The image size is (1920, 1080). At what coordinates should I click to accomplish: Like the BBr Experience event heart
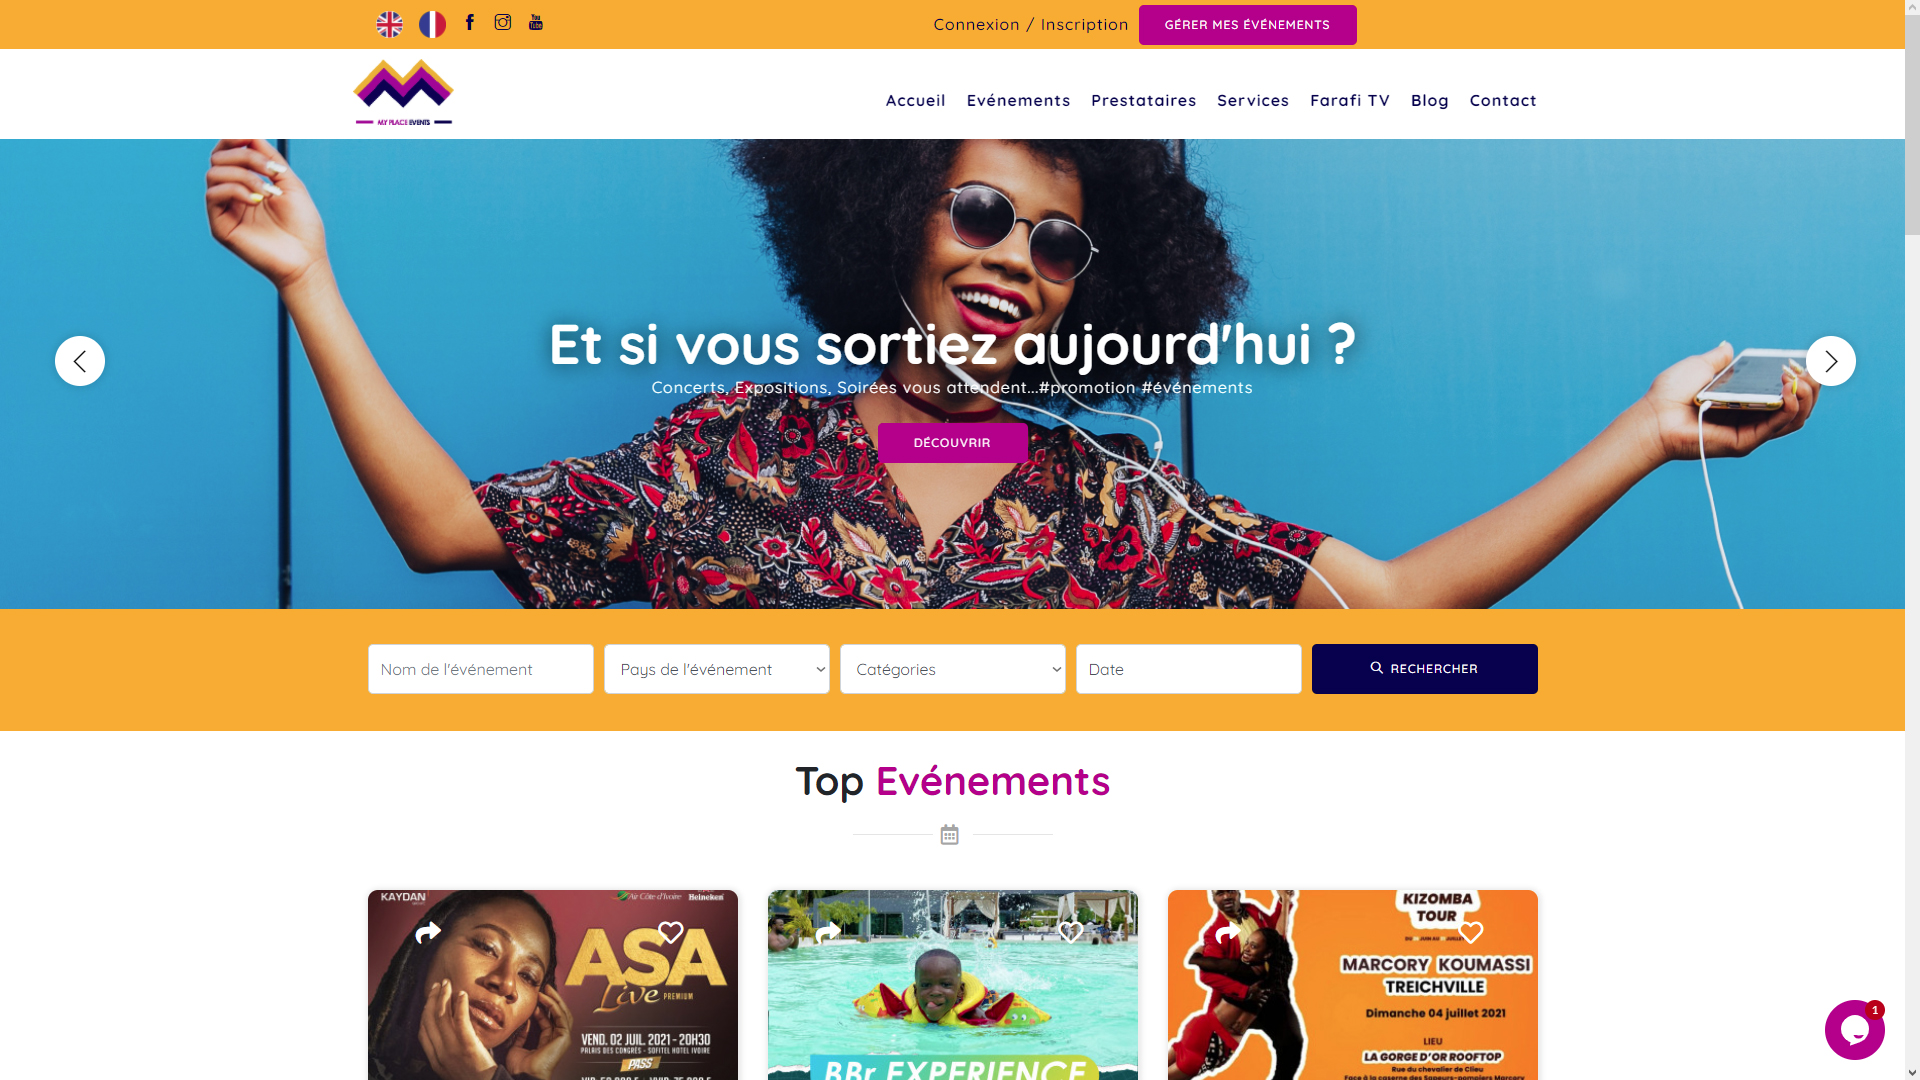coord(1071,933)
